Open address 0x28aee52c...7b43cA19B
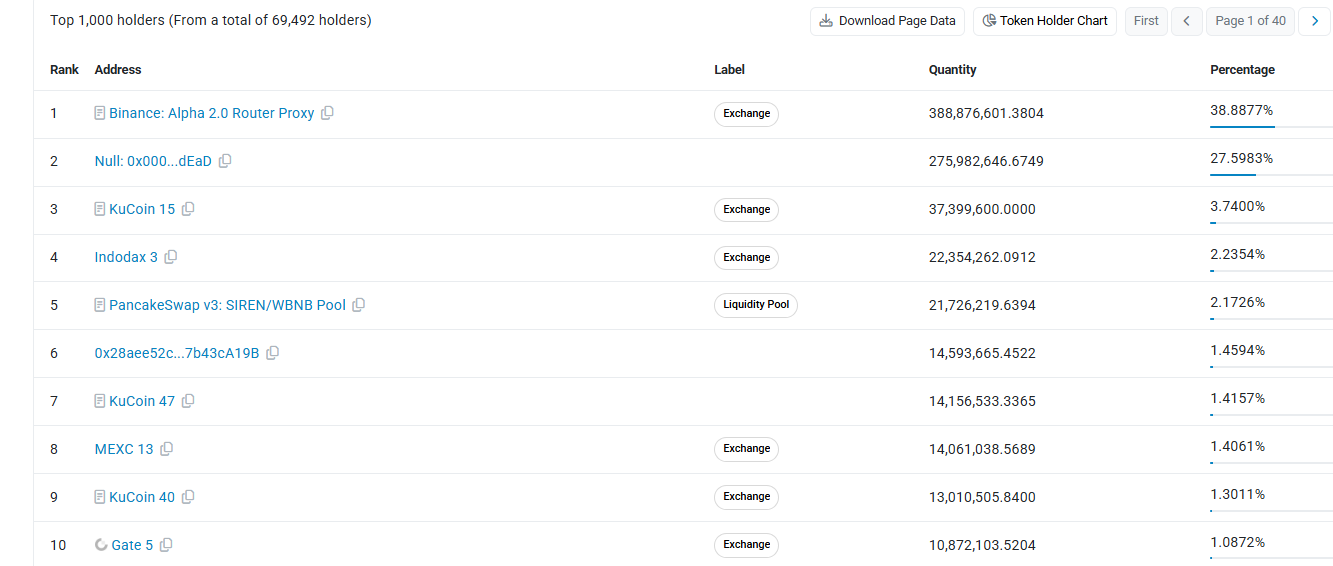The height and width of the screenshot is (566, 1333). [x=177, y=353]
